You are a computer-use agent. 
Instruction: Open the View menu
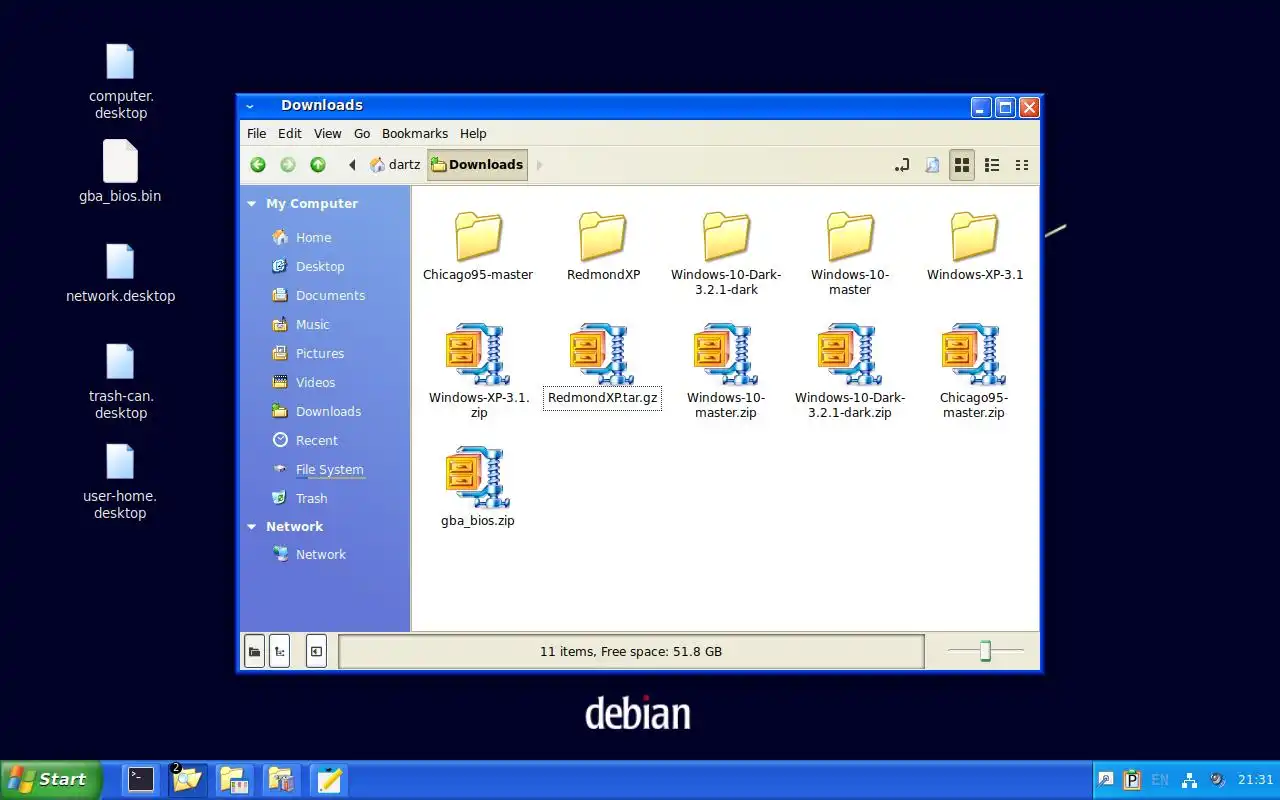coord(328,134)
